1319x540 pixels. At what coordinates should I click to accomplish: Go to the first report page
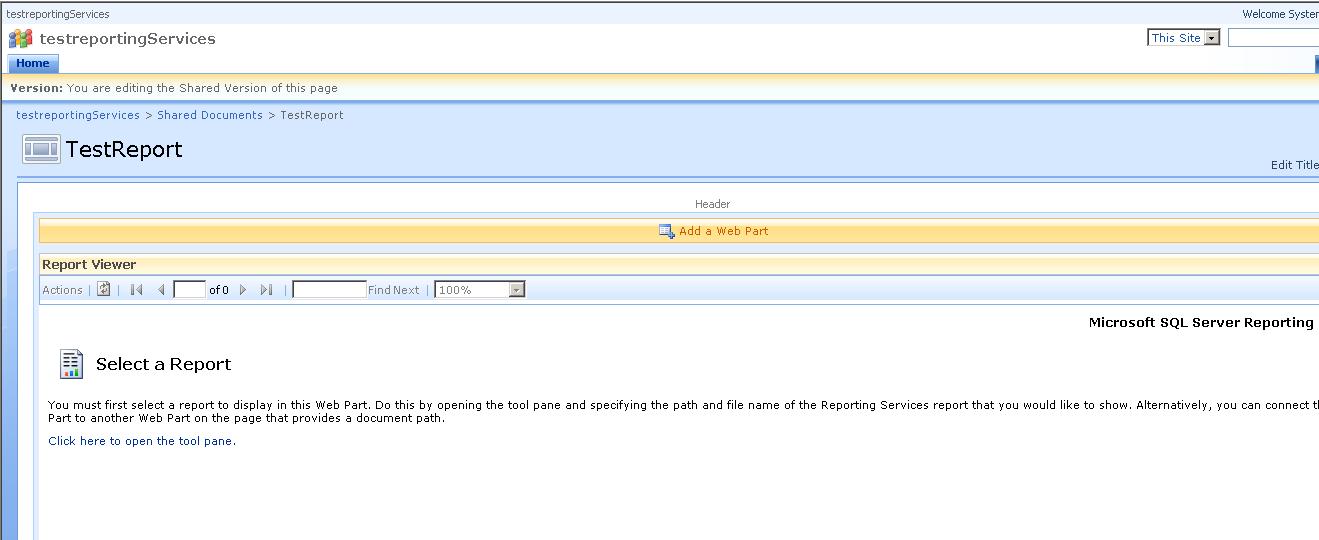pyautogui.click(x=137, y=290)
